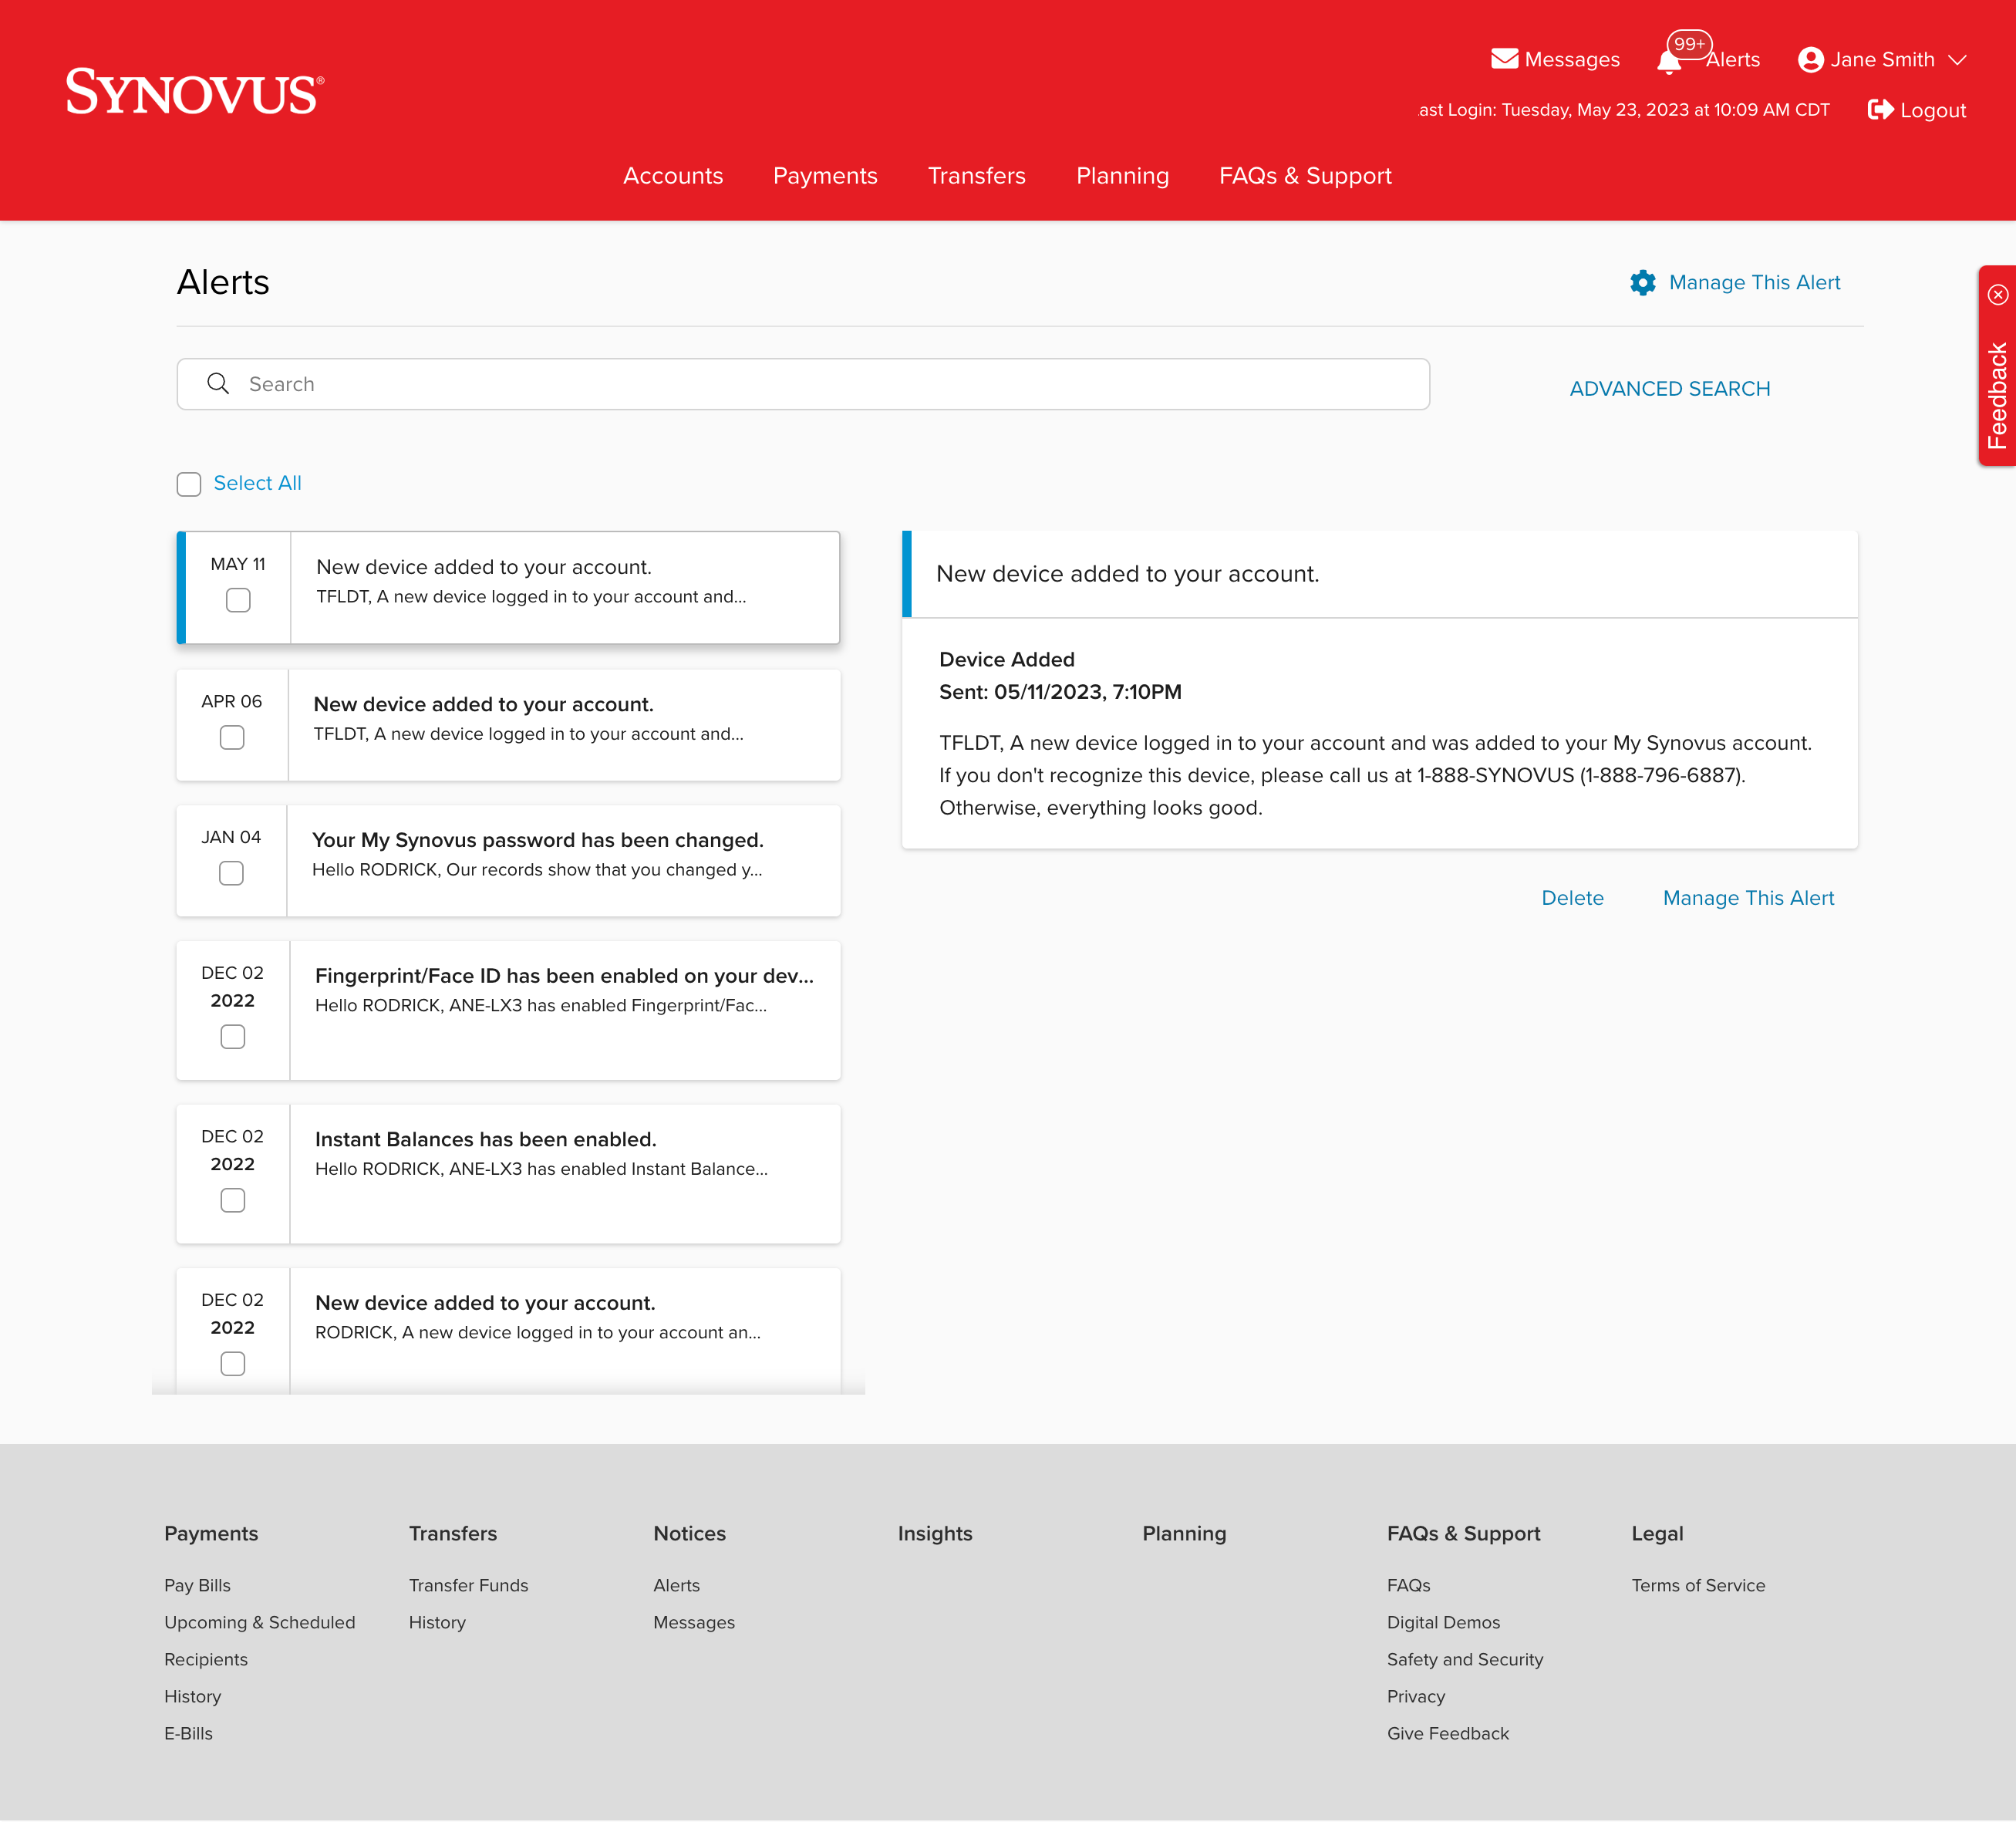Close the Feedback tab with X icon

tap(1997, 295)
